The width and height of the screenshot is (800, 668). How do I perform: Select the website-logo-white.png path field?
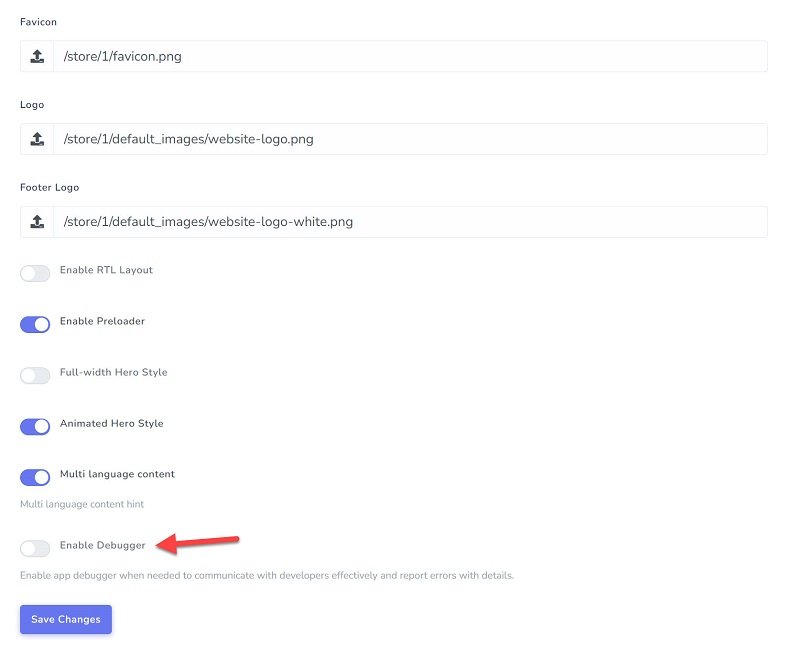click(410, 222)
